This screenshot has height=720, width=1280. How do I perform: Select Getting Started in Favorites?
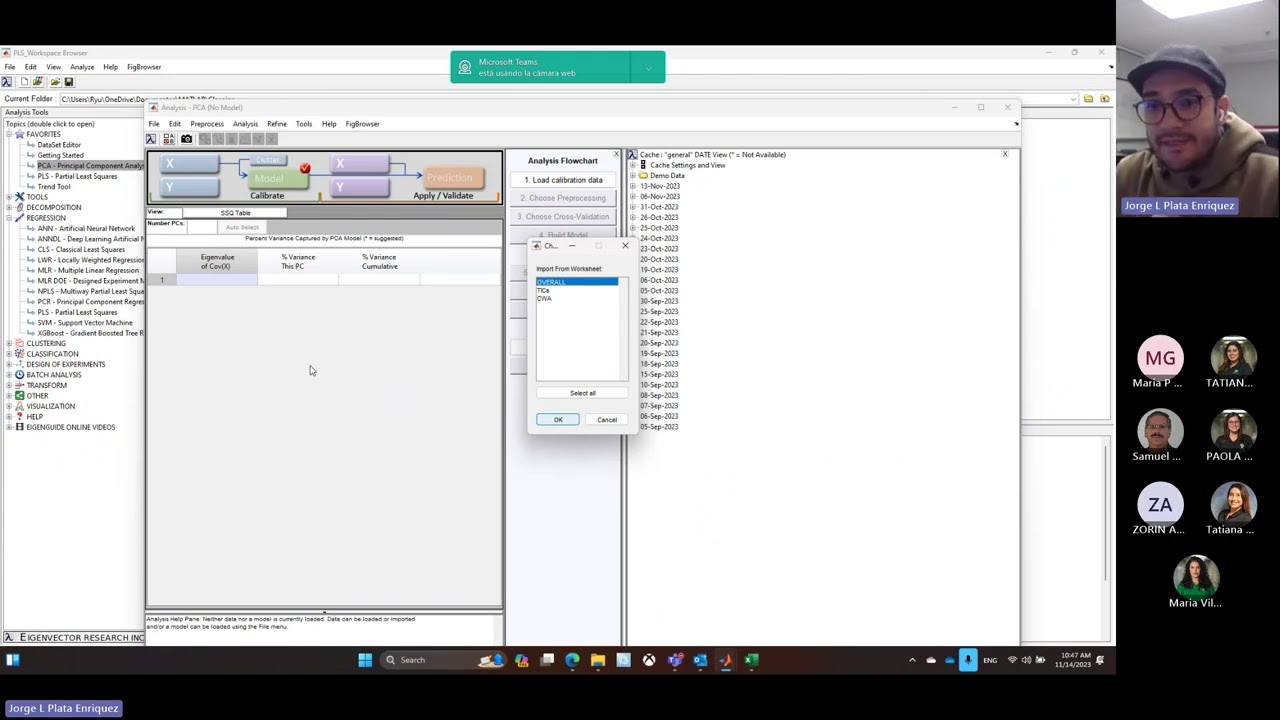tap(61, 155)
